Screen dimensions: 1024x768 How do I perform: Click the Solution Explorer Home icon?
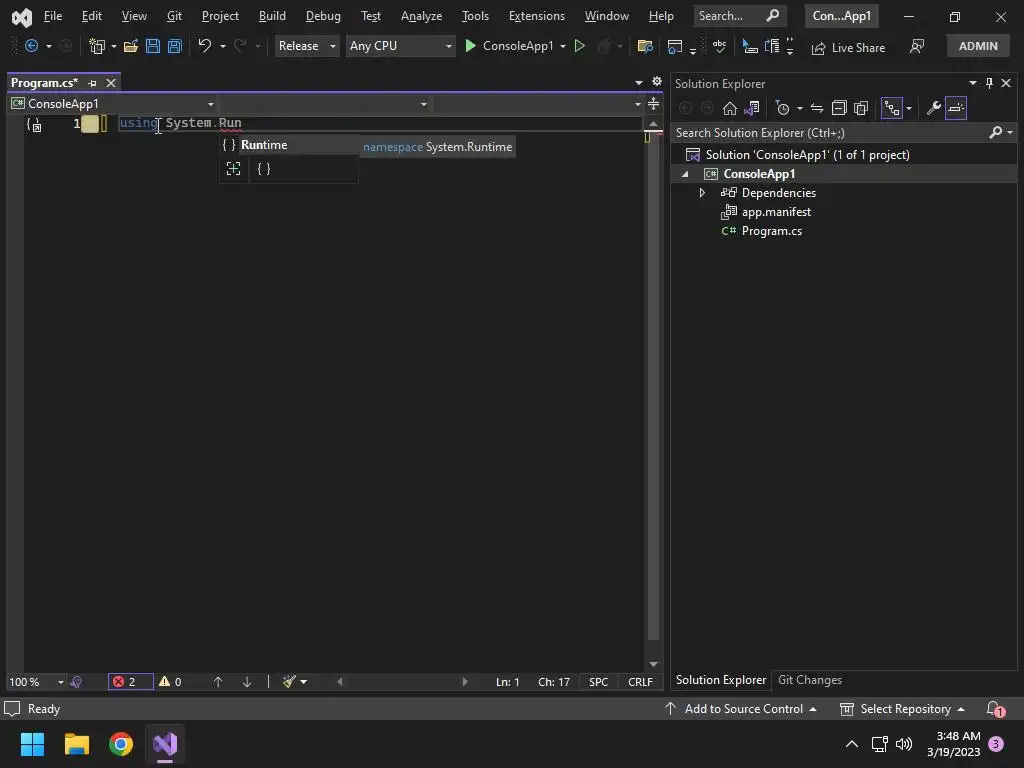[x=729, y=108]
